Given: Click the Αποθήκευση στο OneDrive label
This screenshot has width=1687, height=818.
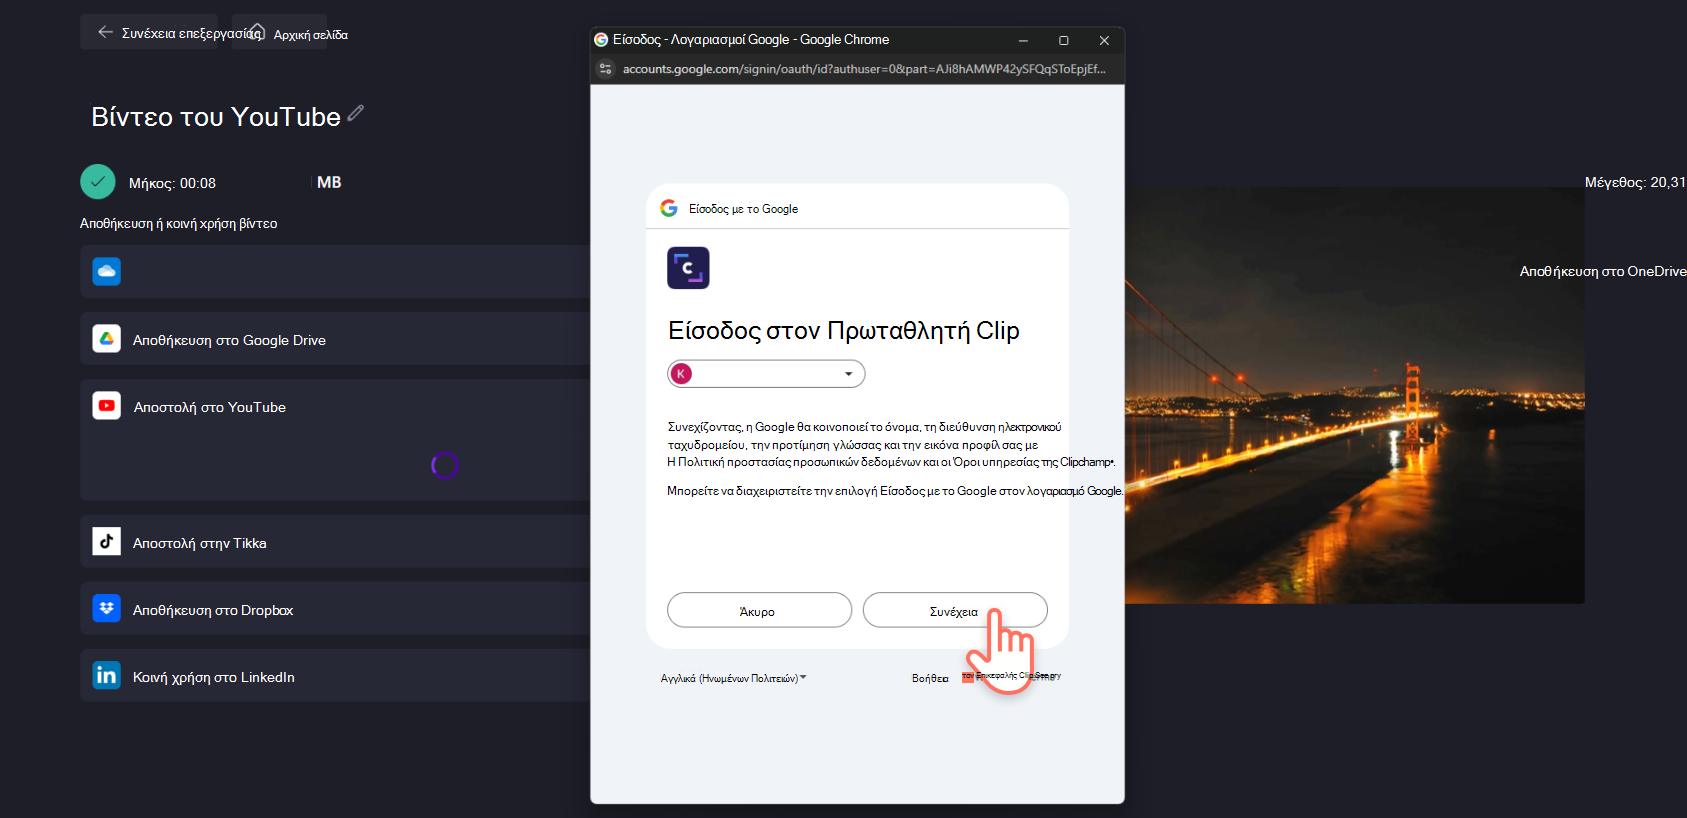Looking at the screenshot, I should [x=1603, y=271].
